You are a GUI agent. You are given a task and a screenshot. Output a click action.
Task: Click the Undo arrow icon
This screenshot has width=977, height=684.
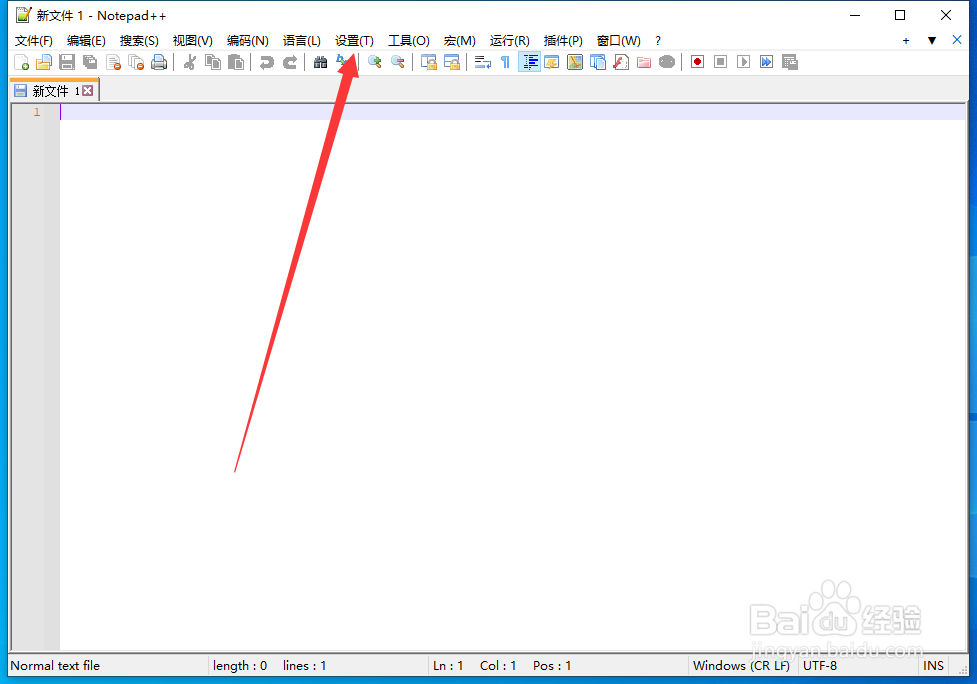[x=267, y=62]
